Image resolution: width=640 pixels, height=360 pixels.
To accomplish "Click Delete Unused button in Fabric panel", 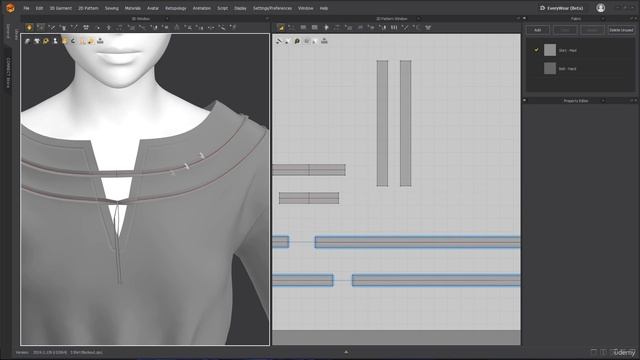I will 621,30.
